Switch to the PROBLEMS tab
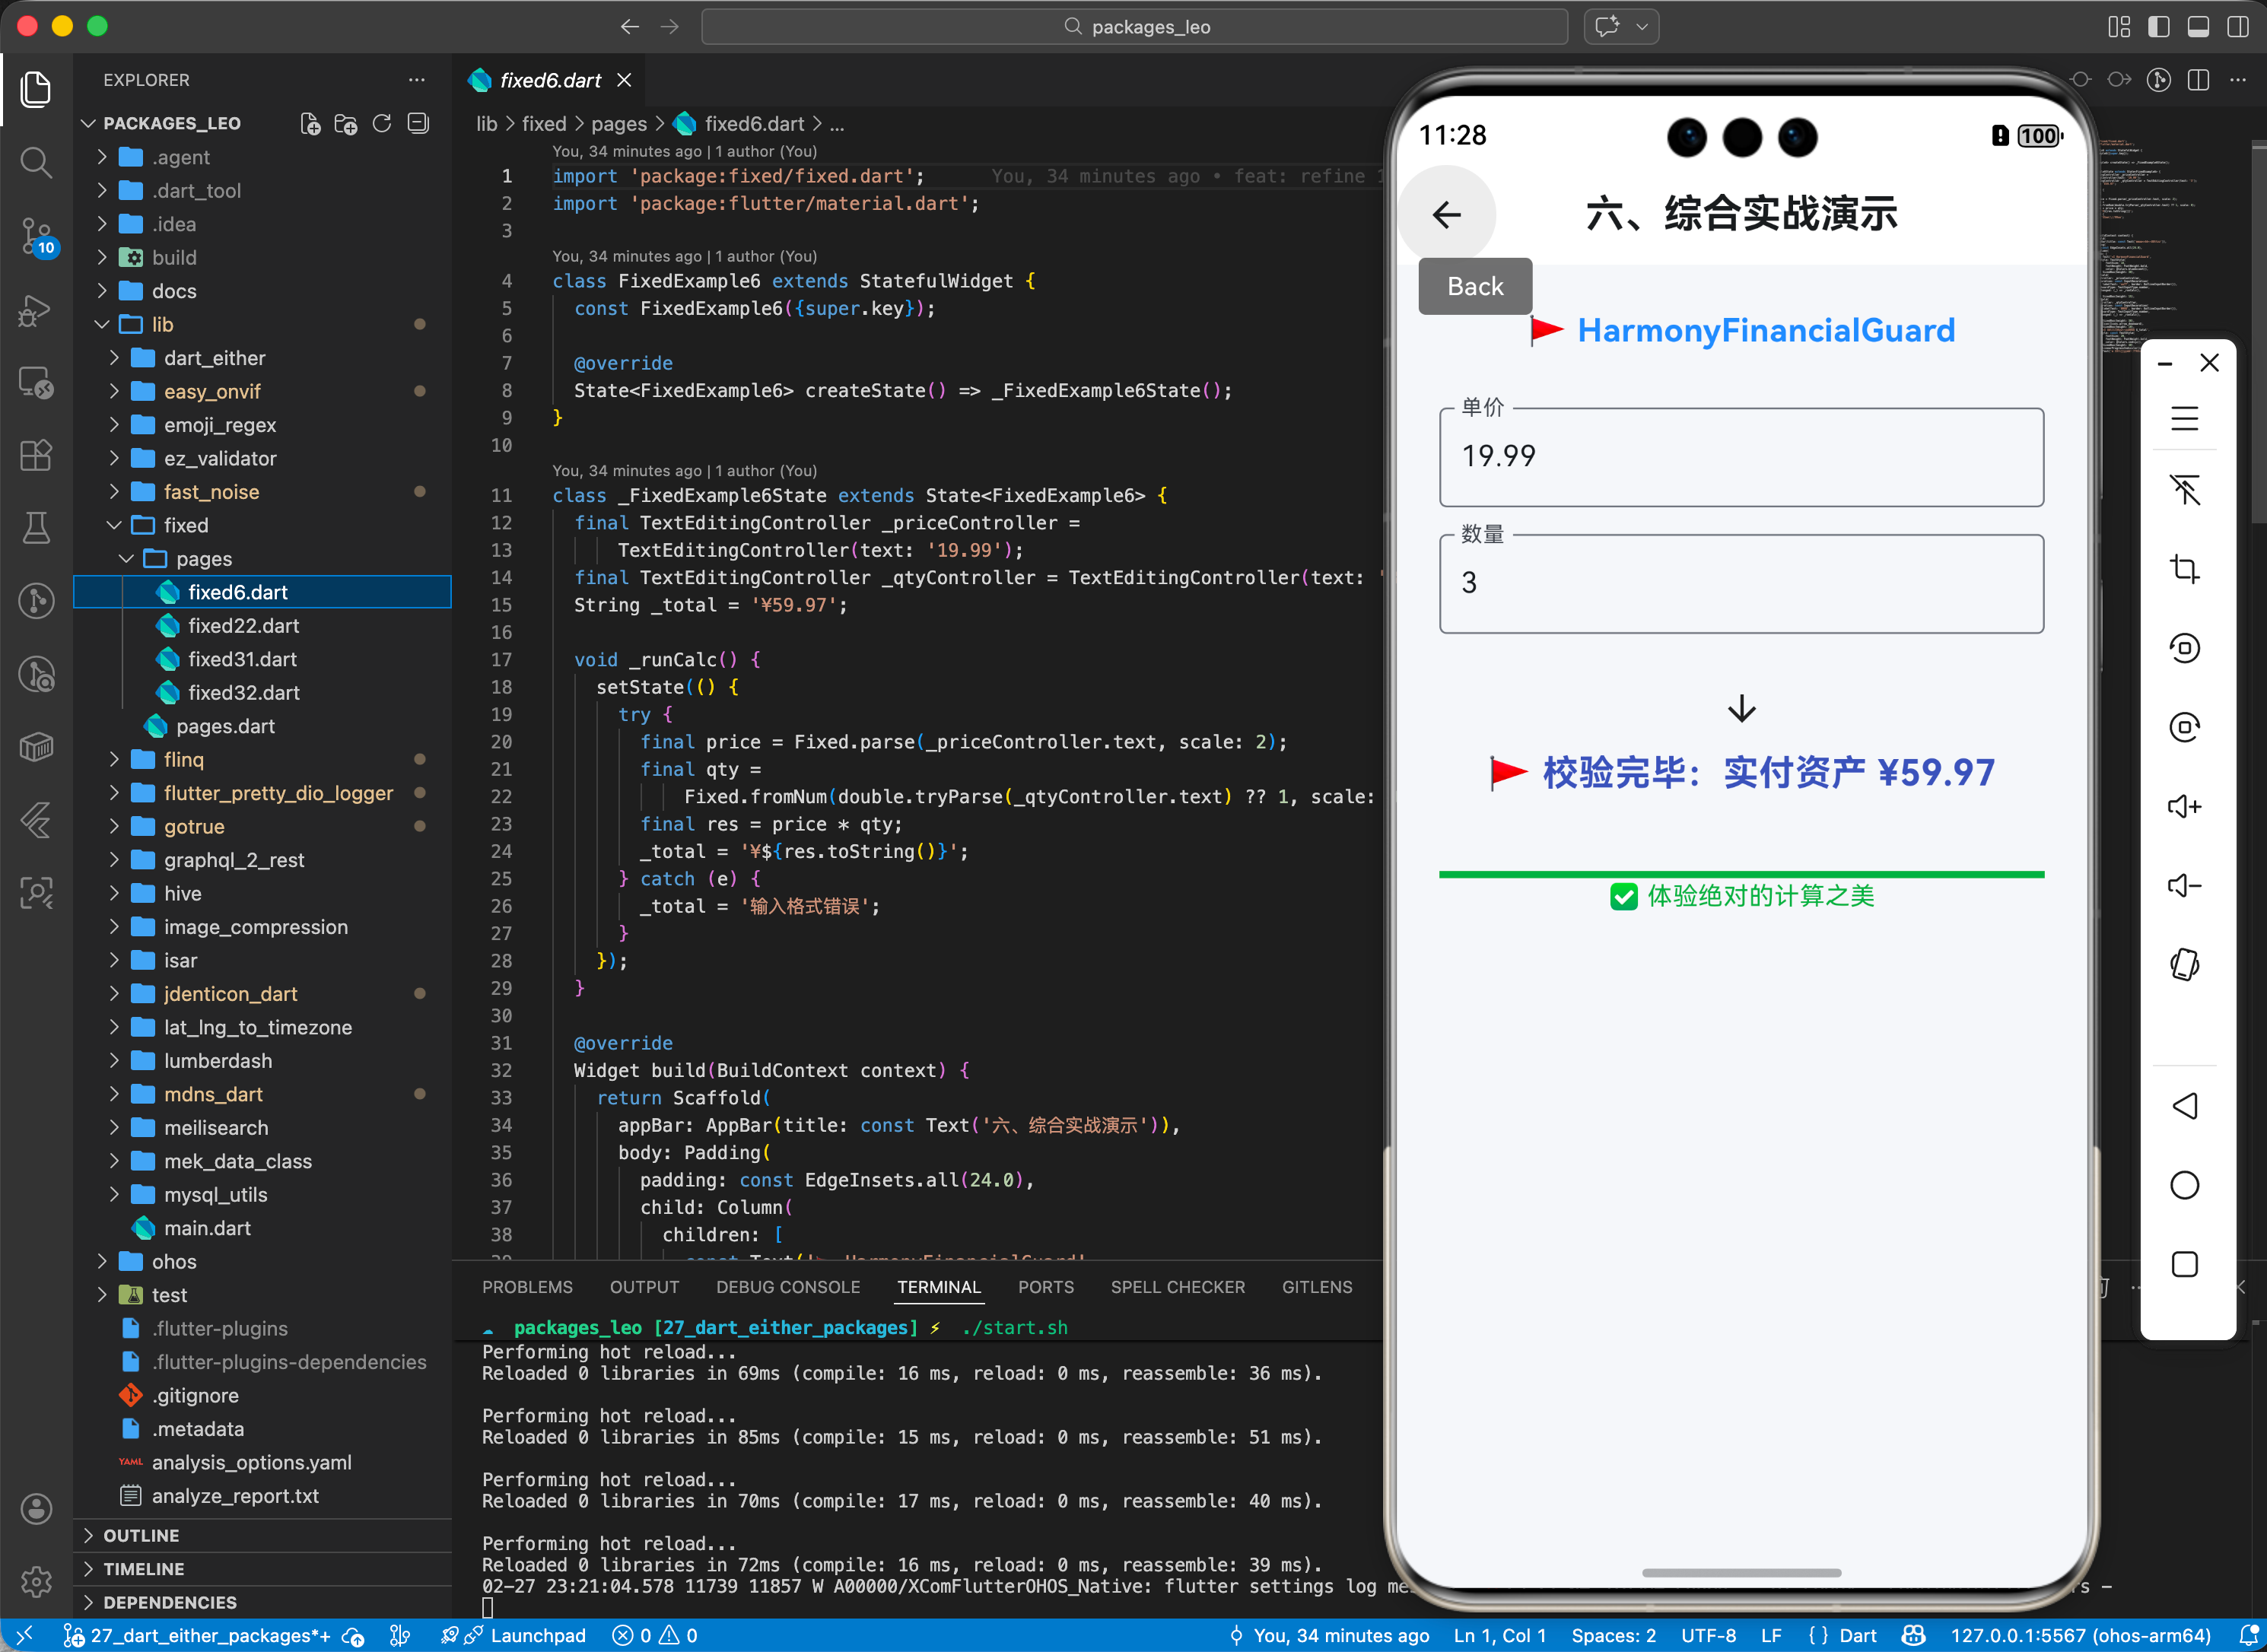 527,1287
